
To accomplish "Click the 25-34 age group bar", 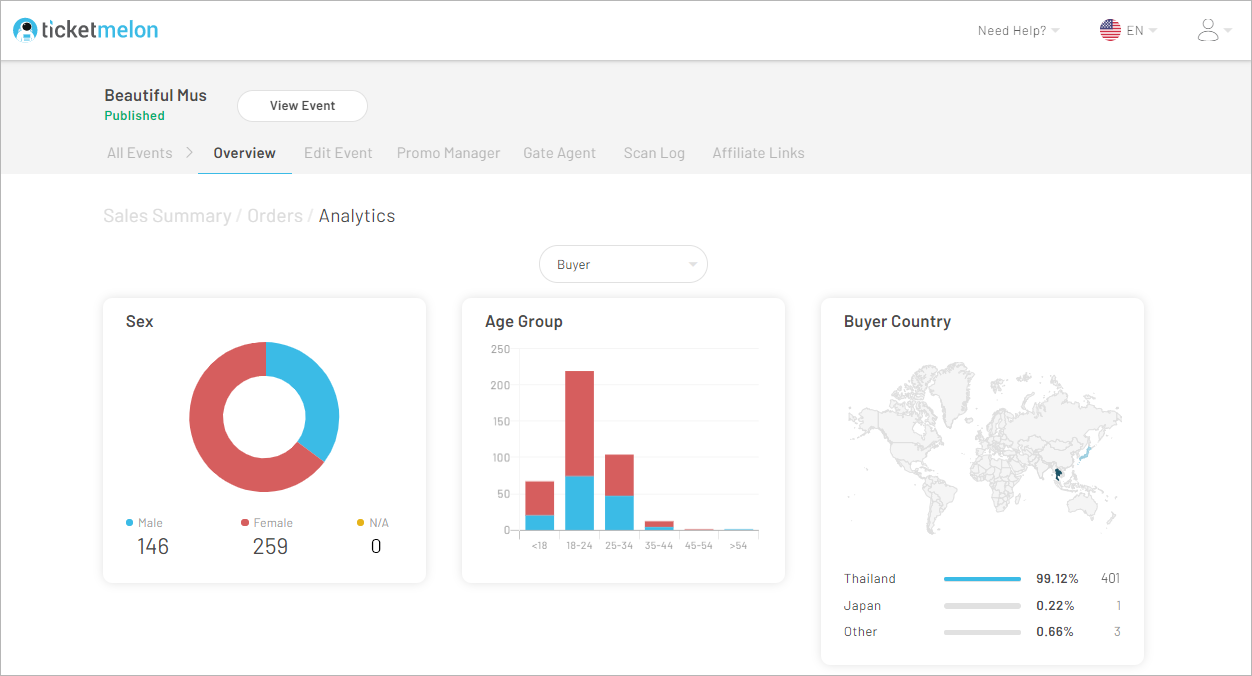I will [x=619, y=492].
